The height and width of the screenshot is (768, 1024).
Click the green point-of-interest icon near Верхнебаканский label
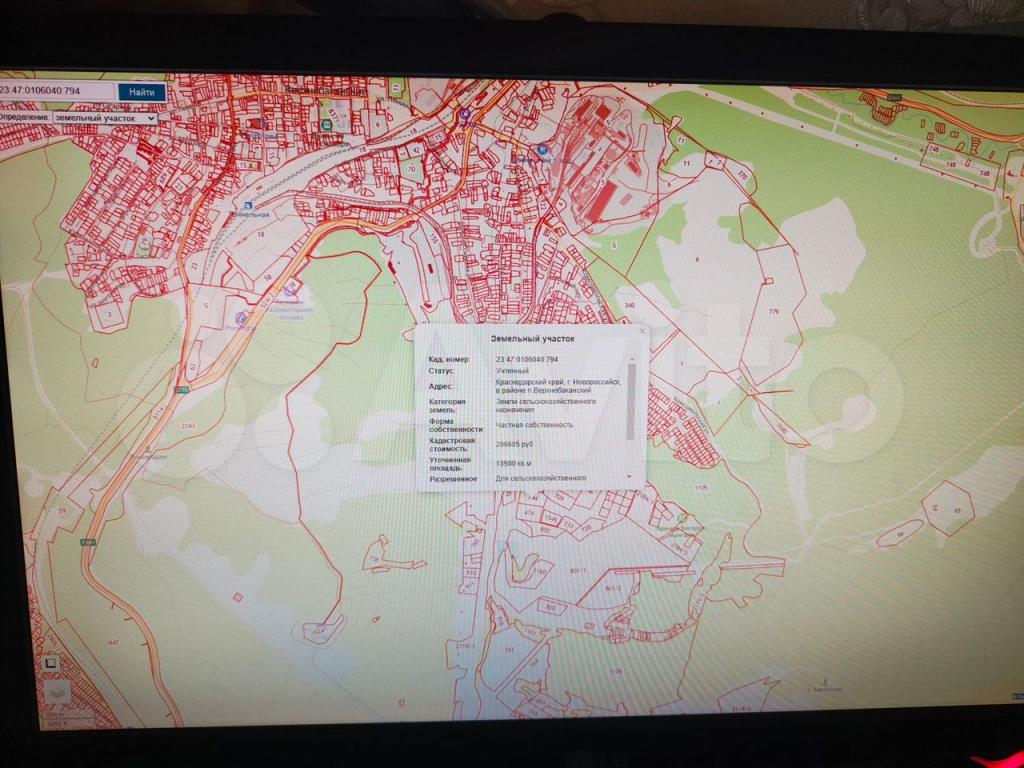click(325, 126)
